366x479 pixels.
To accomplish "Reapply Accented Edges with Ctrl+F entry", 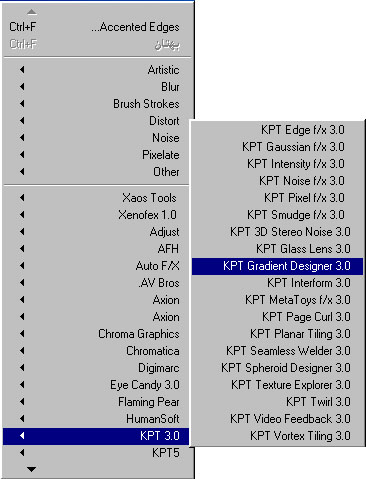I will (97, 27).
